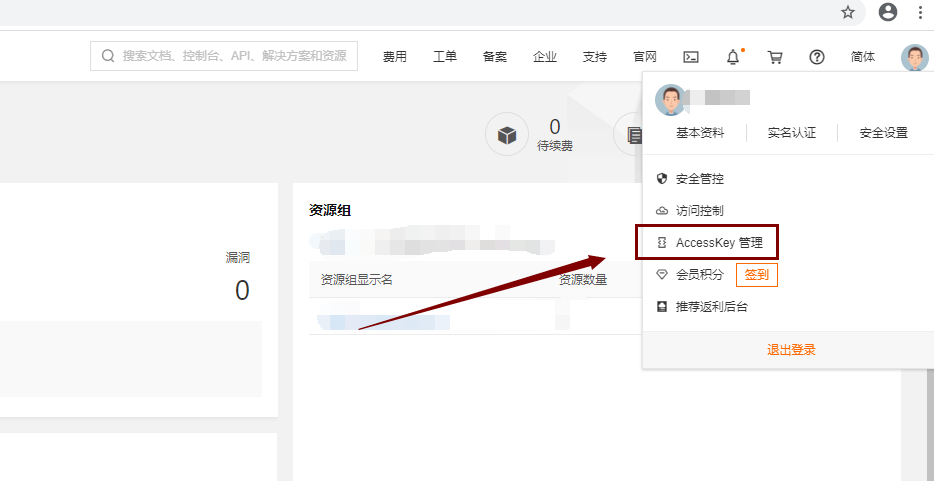Click the Cloud Shell terminal icon
This screenshot has width=934, height=481.
click(x=690, y=57)
